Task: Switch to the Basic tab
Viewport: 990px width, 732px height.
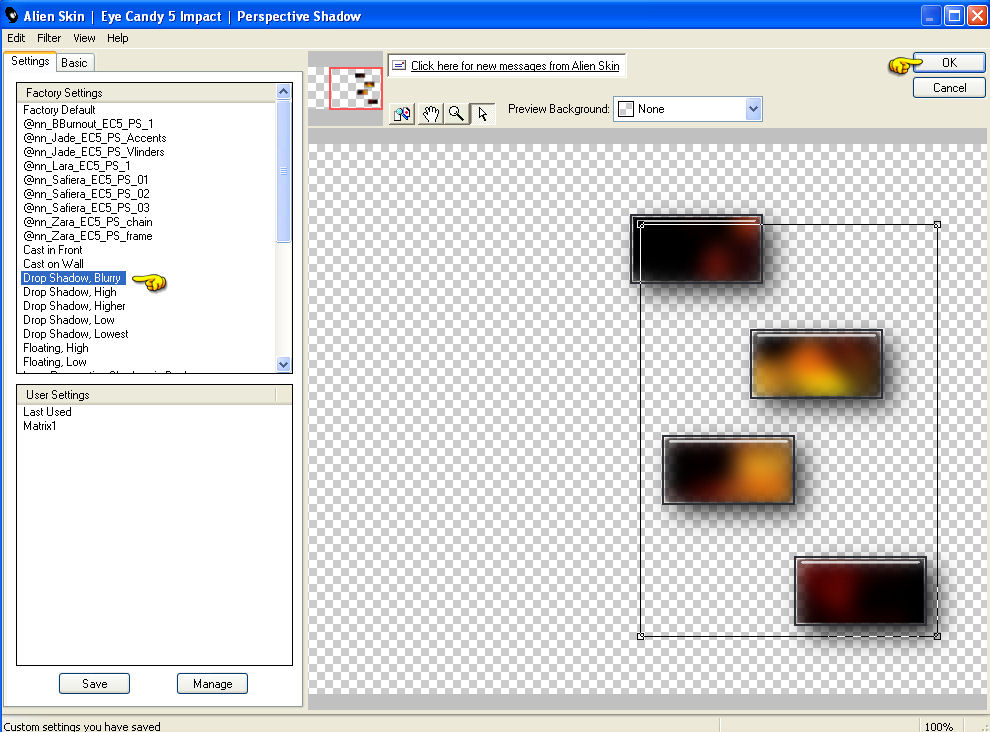Action: pos(74,63)
